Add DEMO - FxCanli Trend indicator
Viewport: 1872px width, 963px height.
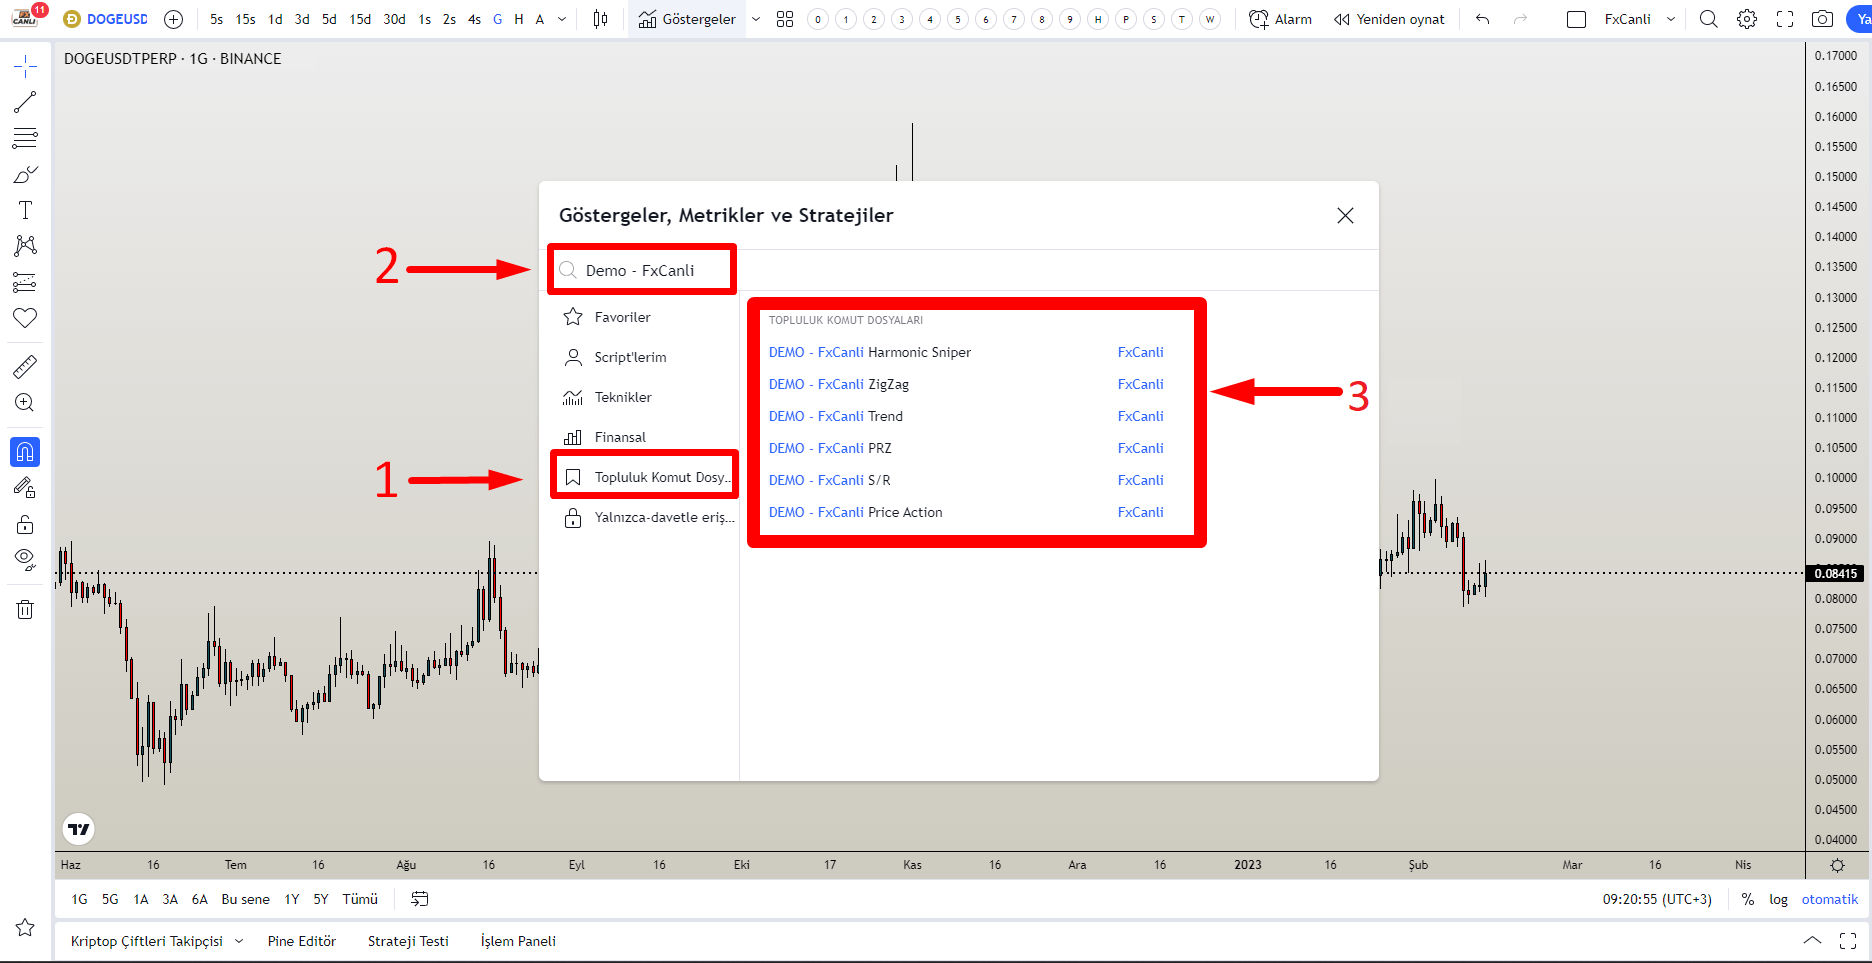835,416
